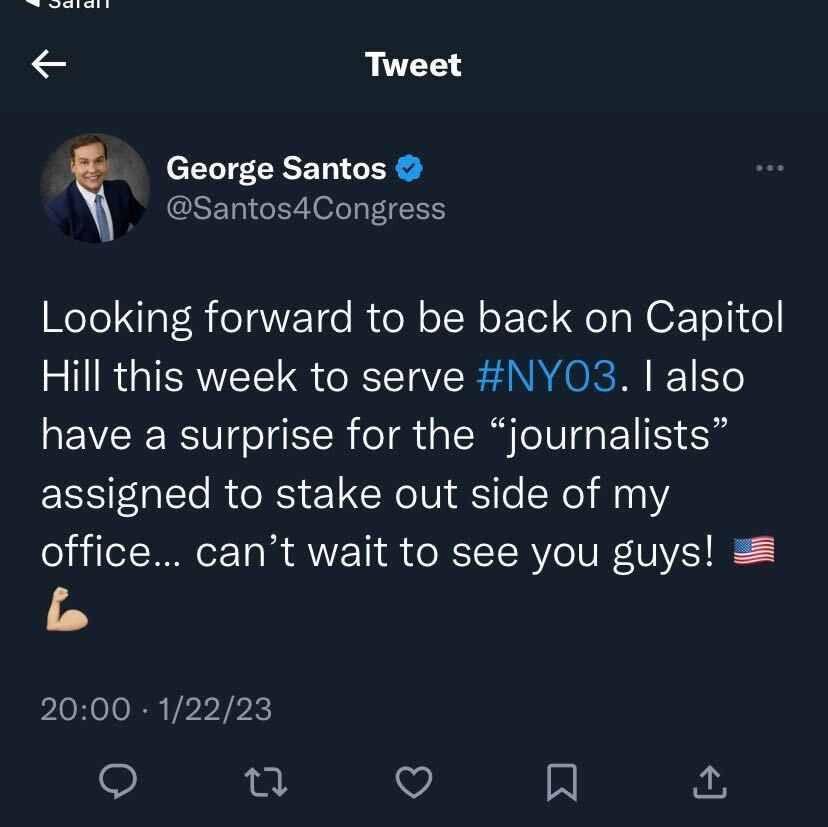
Task: Click the flexed bicep emoji
Action: tap(66, 613)
